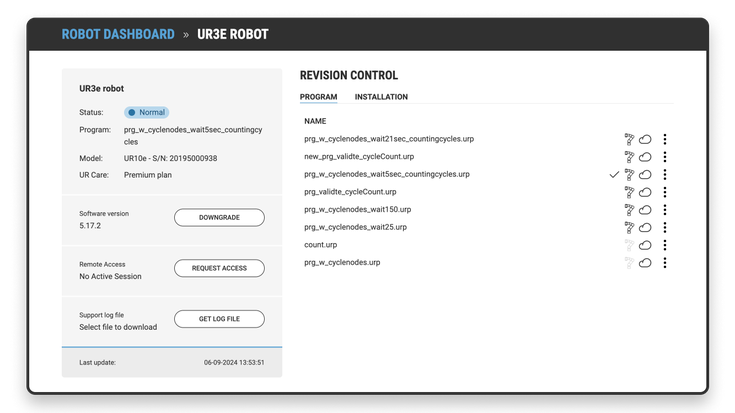Select prg_validte_cycleCount.urp file name
This screenshot has height=413, width=735.
point(350,192)
